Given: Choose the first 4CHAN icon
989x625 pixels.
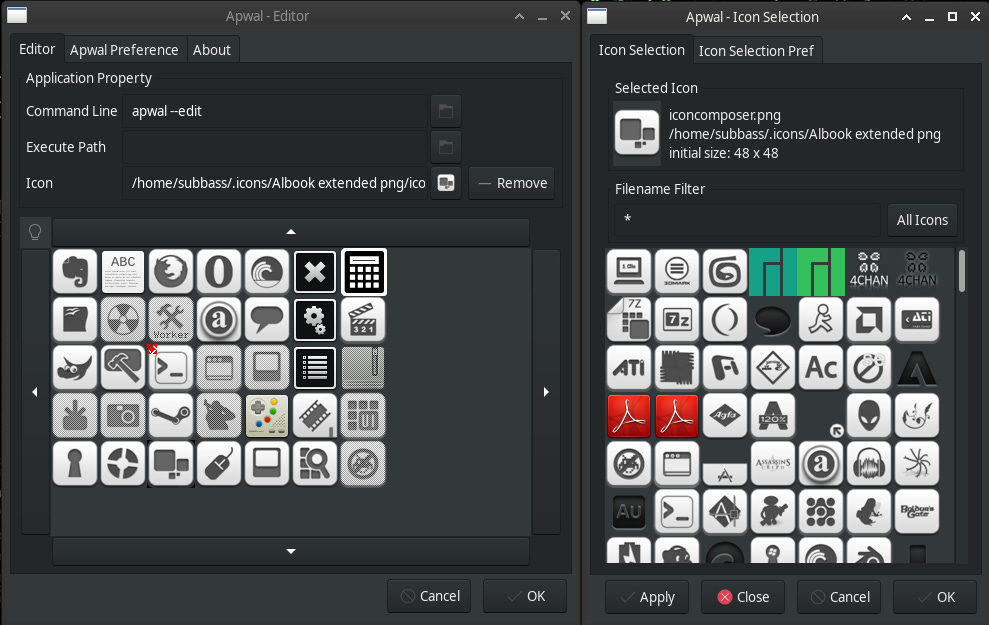Looking at the screenshot, I should (869, 269).
